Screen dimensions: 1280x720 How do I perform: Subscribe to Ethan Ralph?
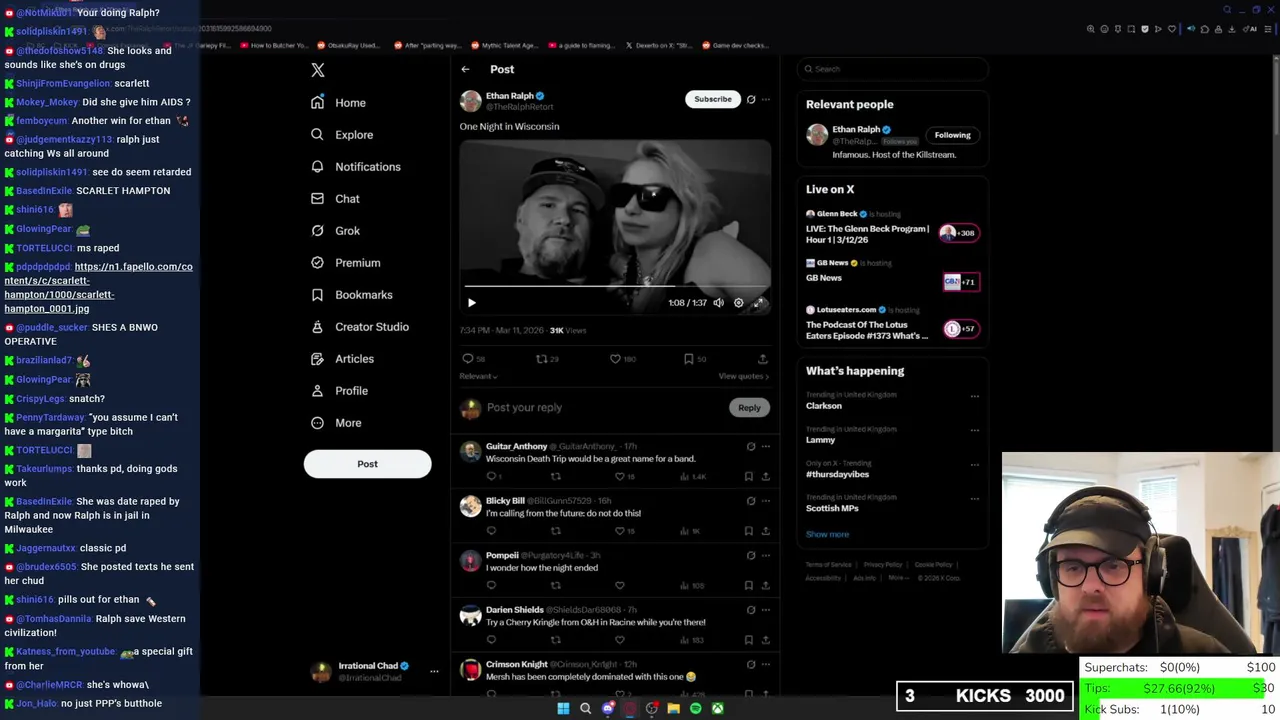713,99
